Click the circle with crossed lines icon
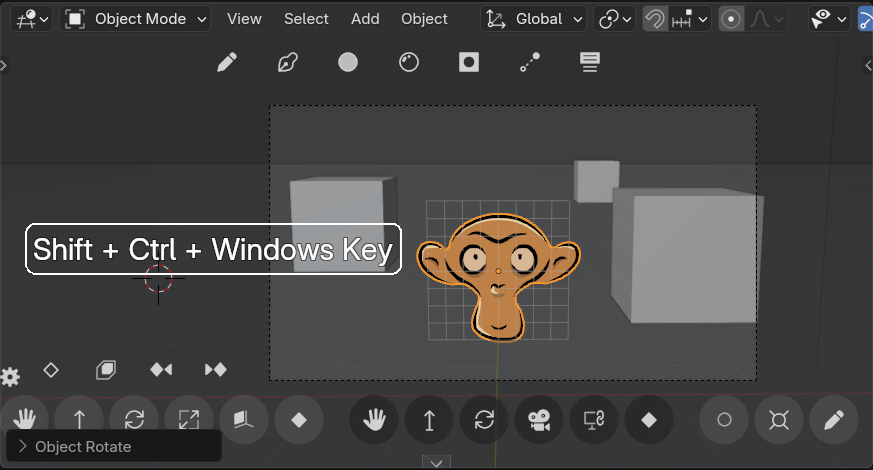873x470 pixels. pyautogui.click(x=778, y=419)
